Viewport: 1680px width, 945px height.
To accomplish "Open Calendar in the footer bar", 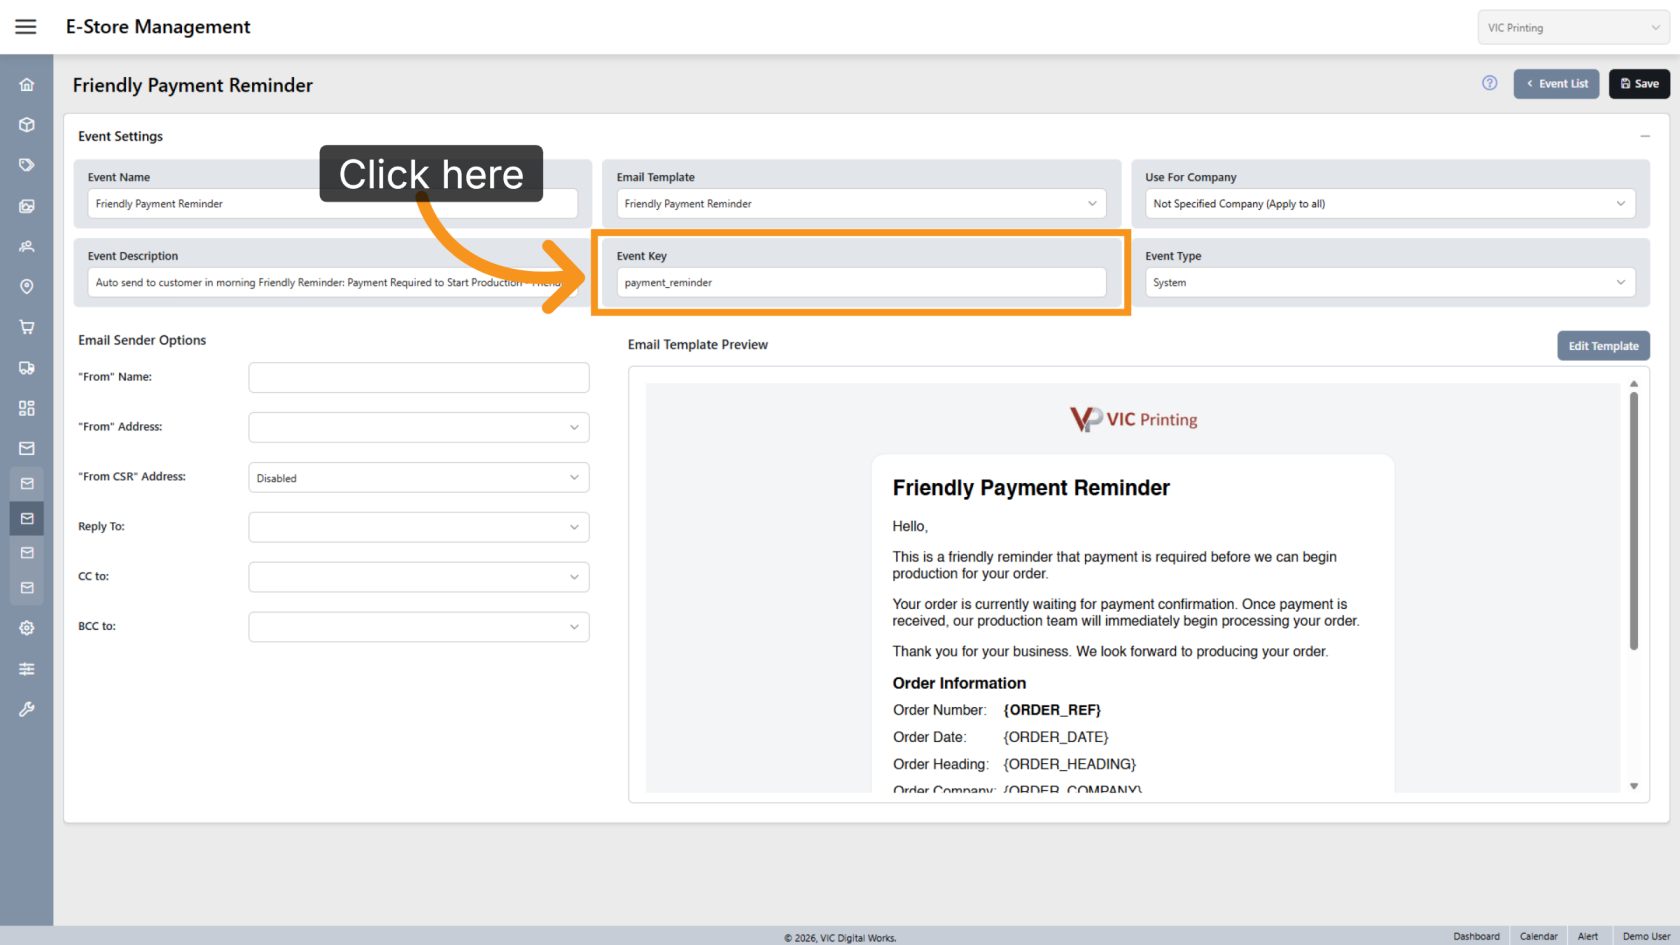I will coord(1539,936).
